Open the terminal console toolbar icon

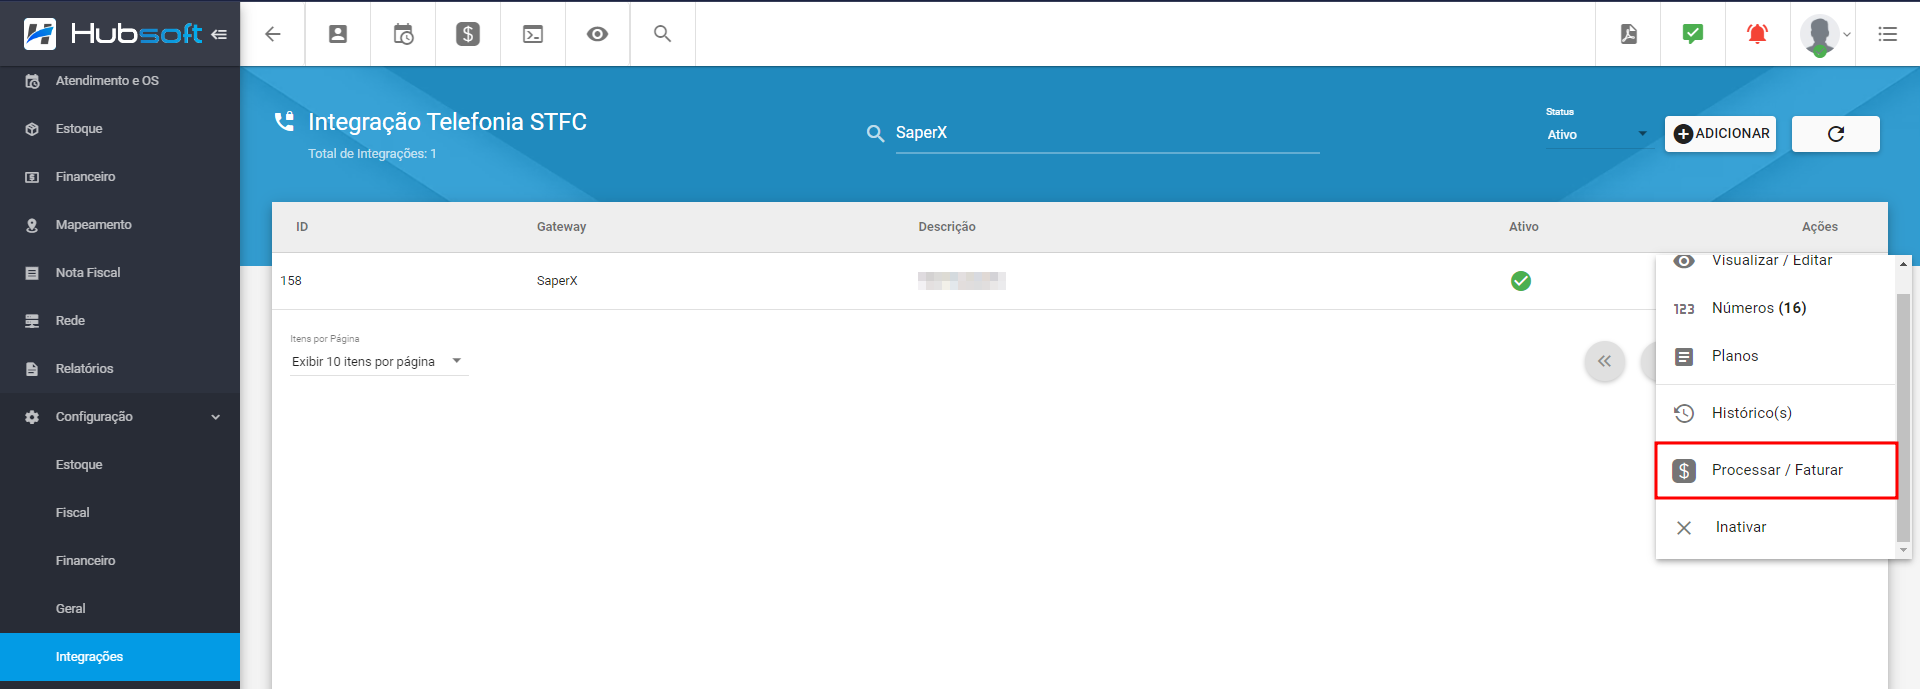tap(533, 34)
